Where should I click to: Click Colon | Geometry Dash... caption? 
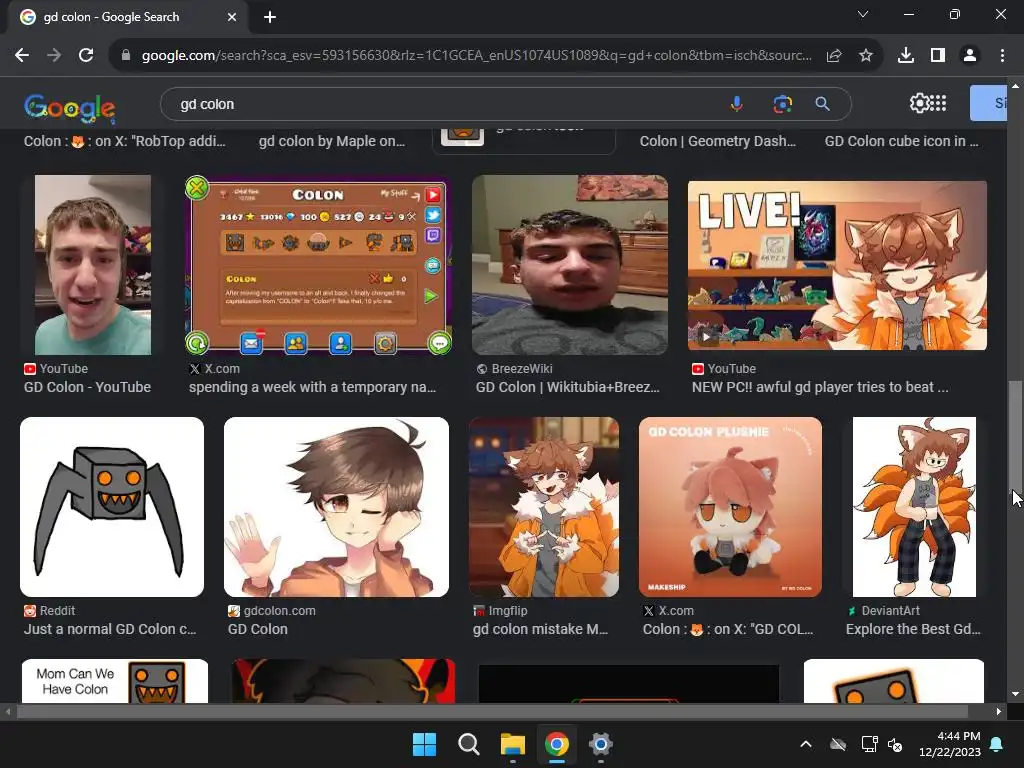[x=718, y=141]
